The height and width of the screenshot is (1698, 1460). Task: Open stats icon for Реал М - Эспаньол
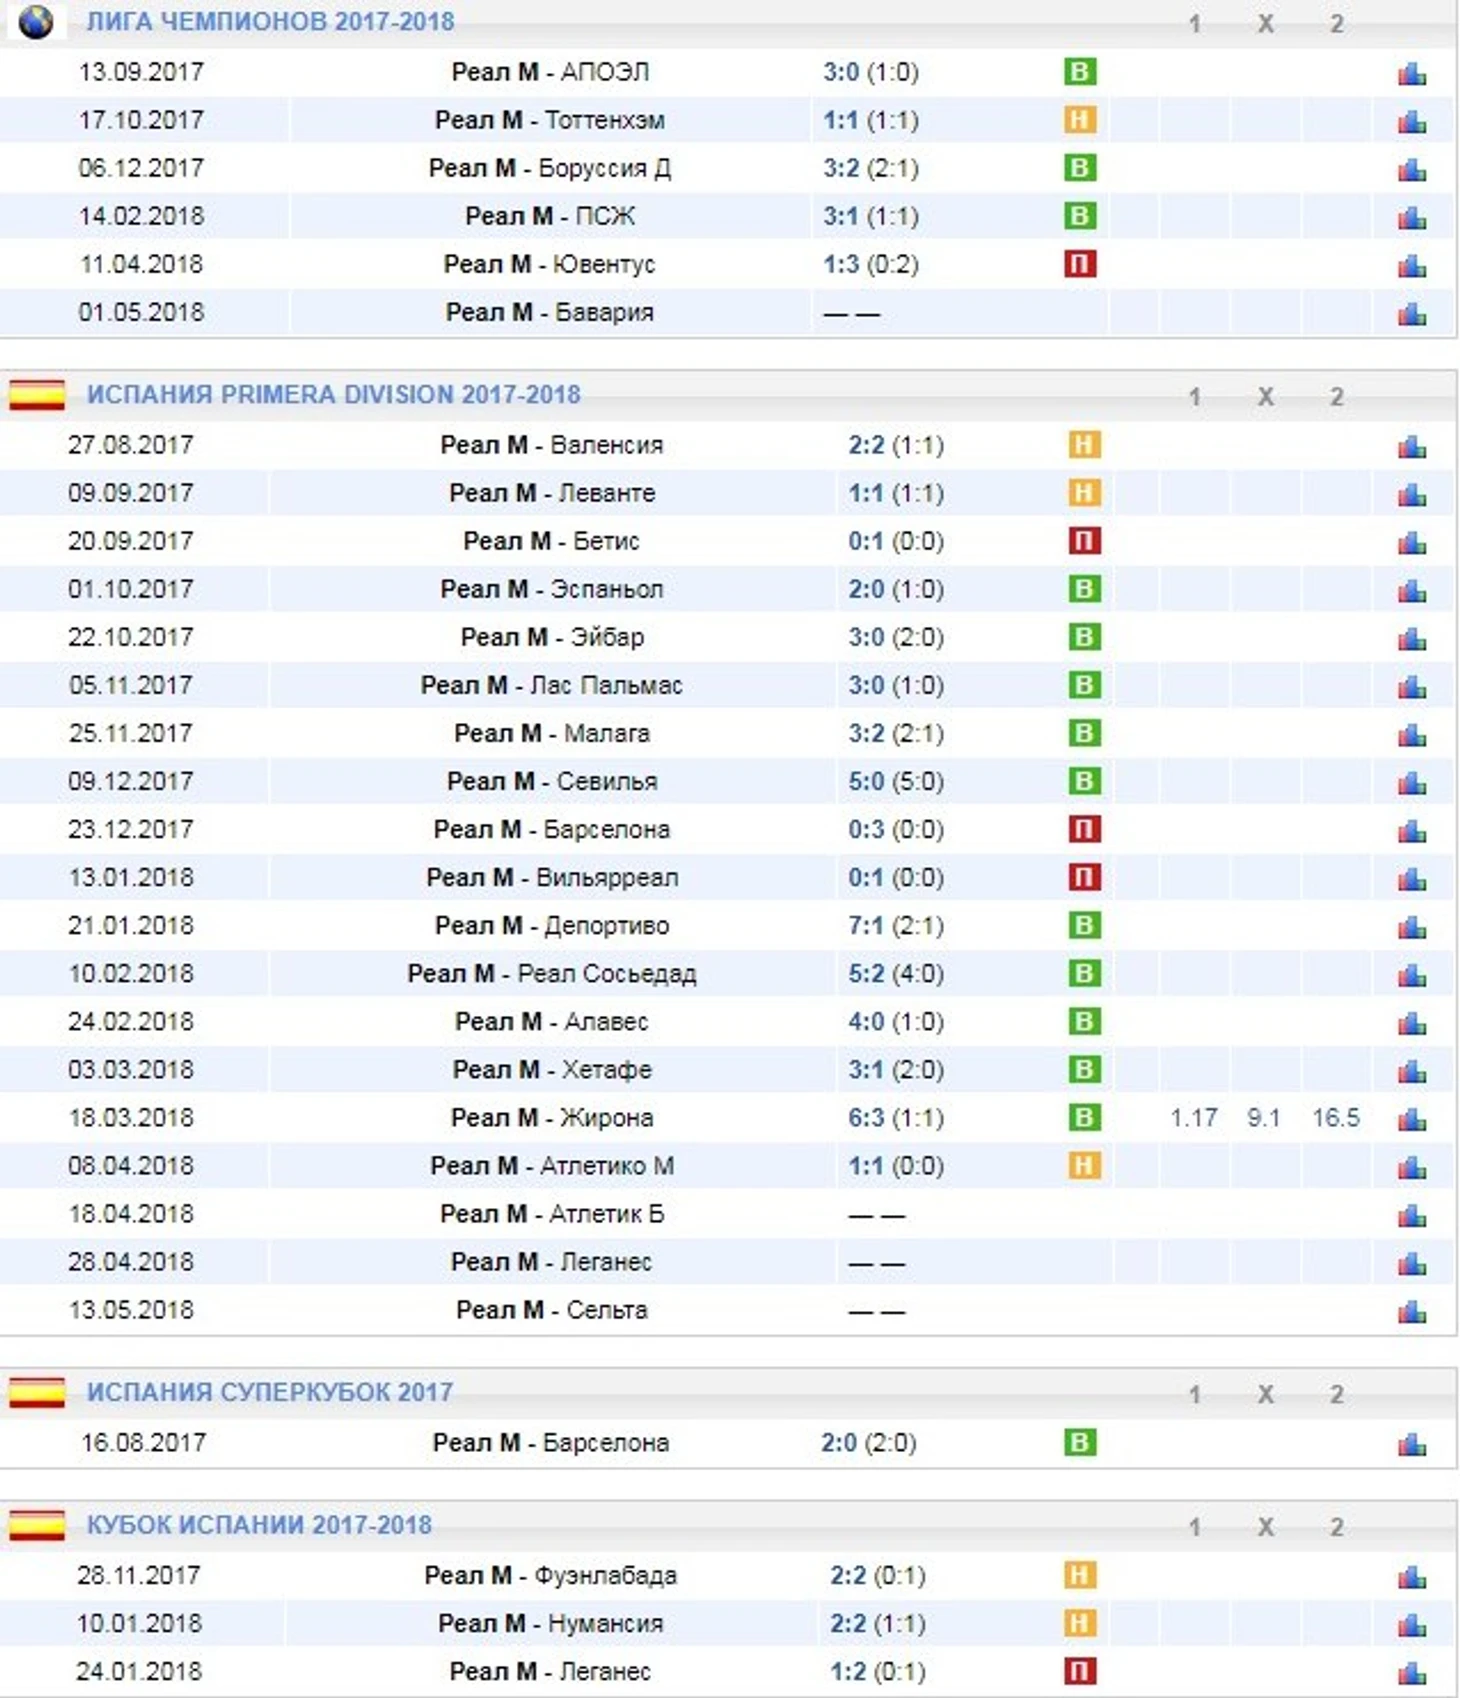pos(1412,590)
